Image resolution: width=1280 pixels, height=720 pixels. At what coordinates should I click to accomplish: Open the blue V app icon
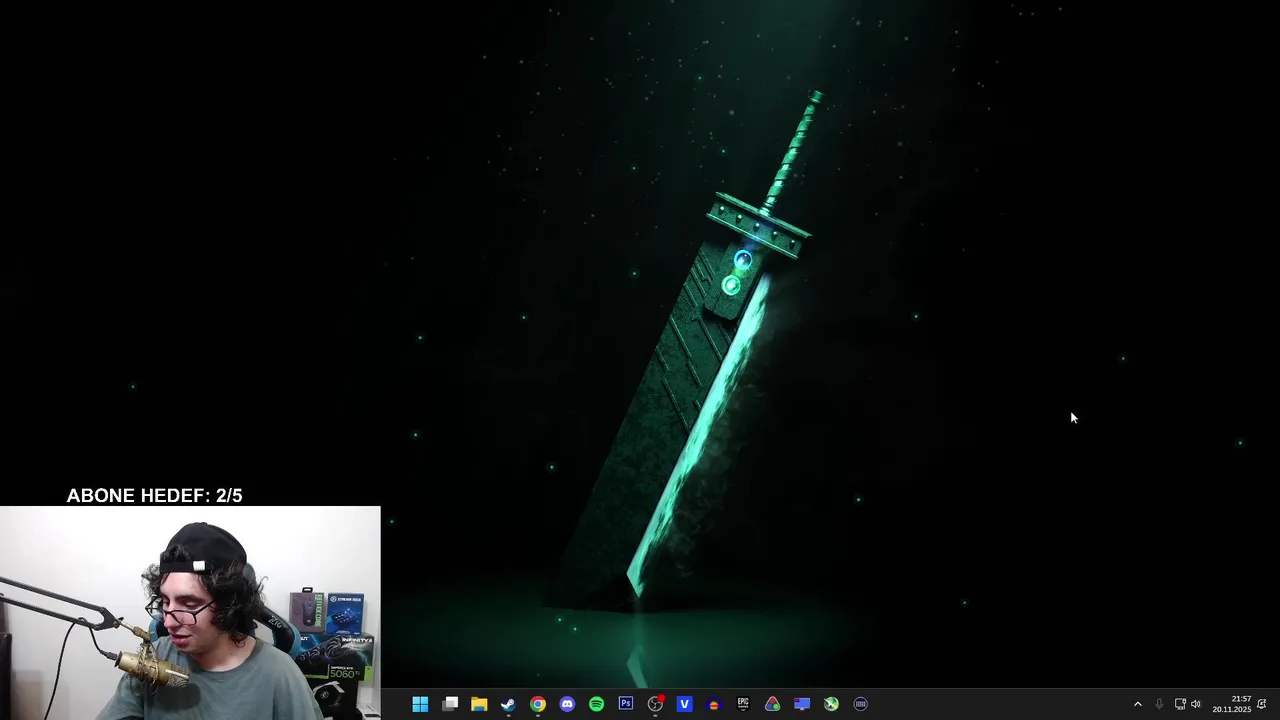pos(684,704)
